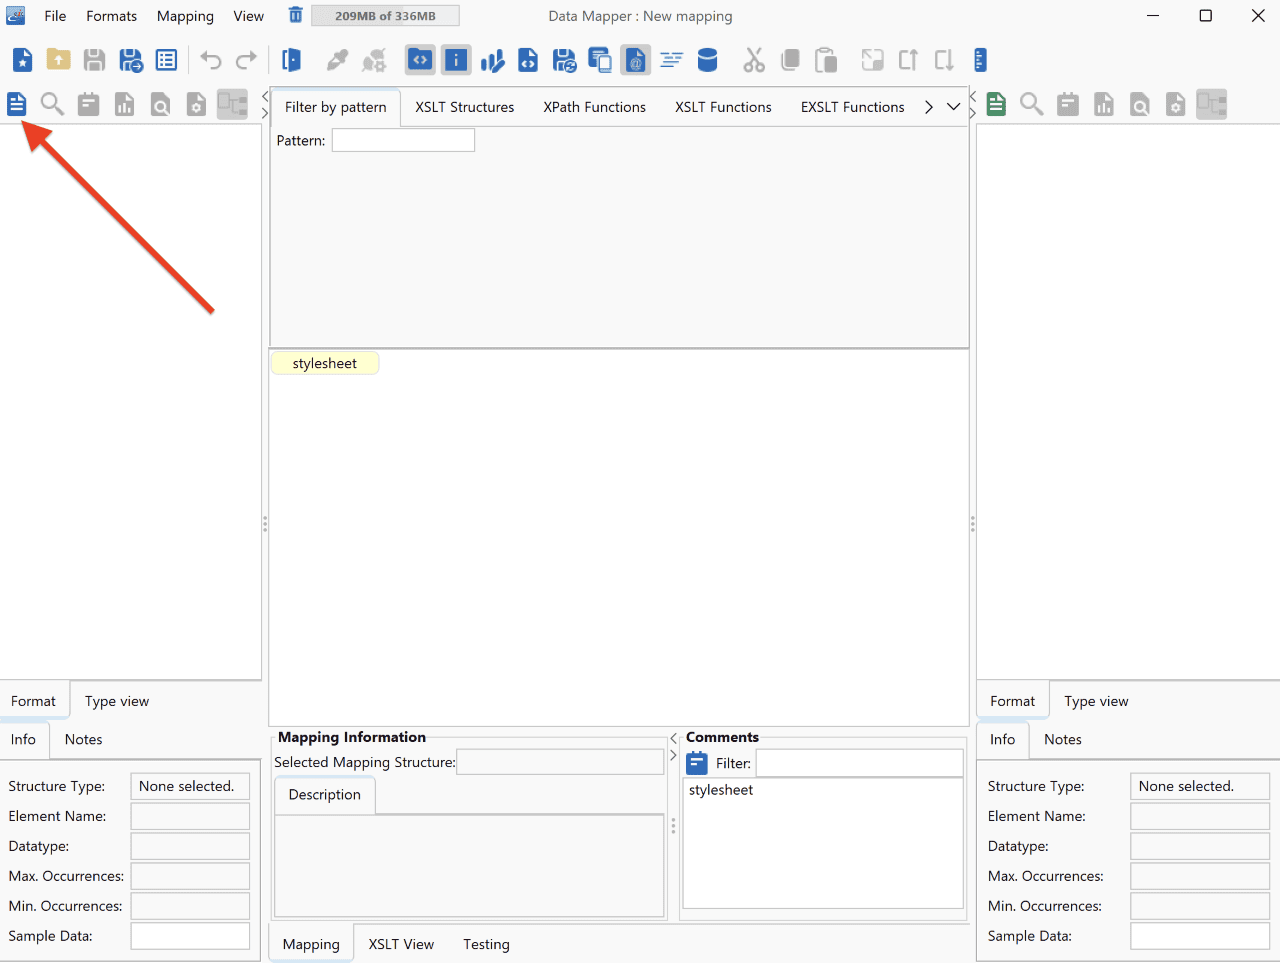Toggle the tree structure view in right panel
Viewport: 1280px width, 963px height.
pyautogui.click(x=1211, y=104)
